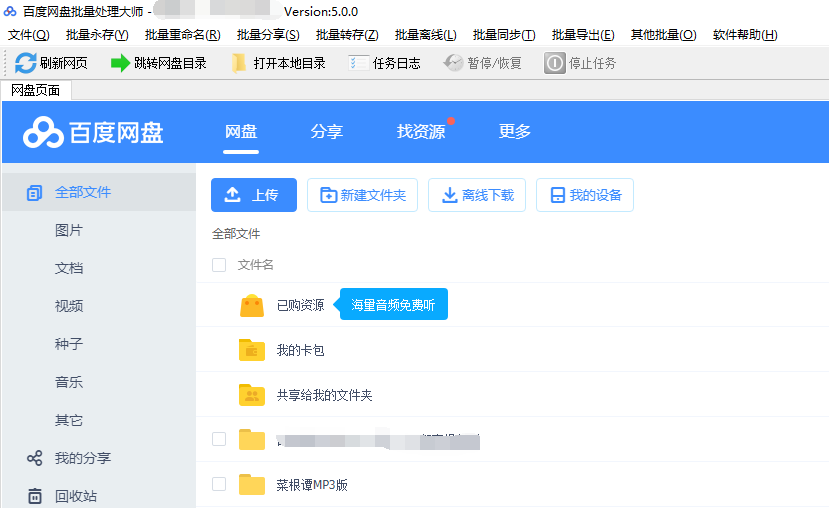Select 视频 in the sidebar
This screenshot has height=508, width=829.
69,306
